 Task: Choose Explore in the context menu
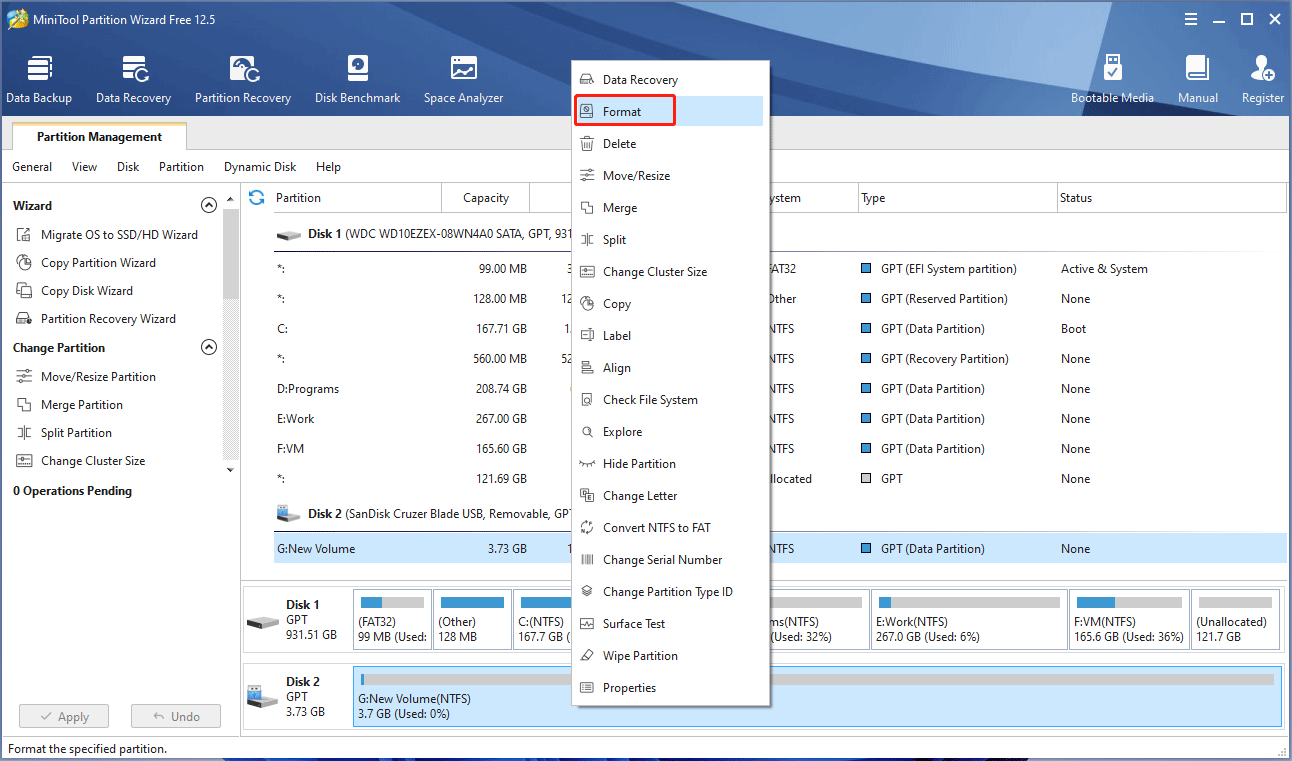tap(670, 432)
